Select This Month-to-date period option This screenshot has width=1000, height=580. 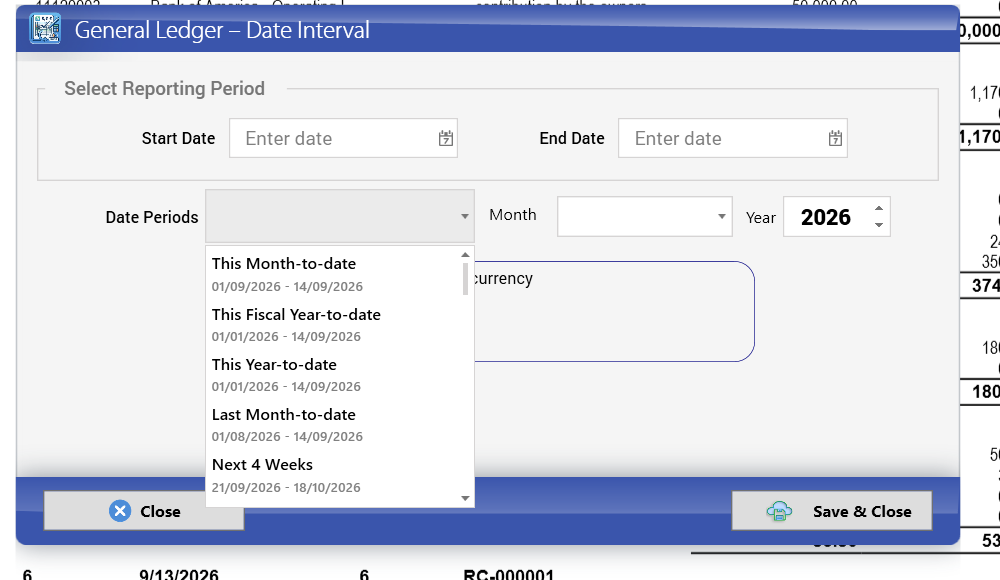(334, 274)
